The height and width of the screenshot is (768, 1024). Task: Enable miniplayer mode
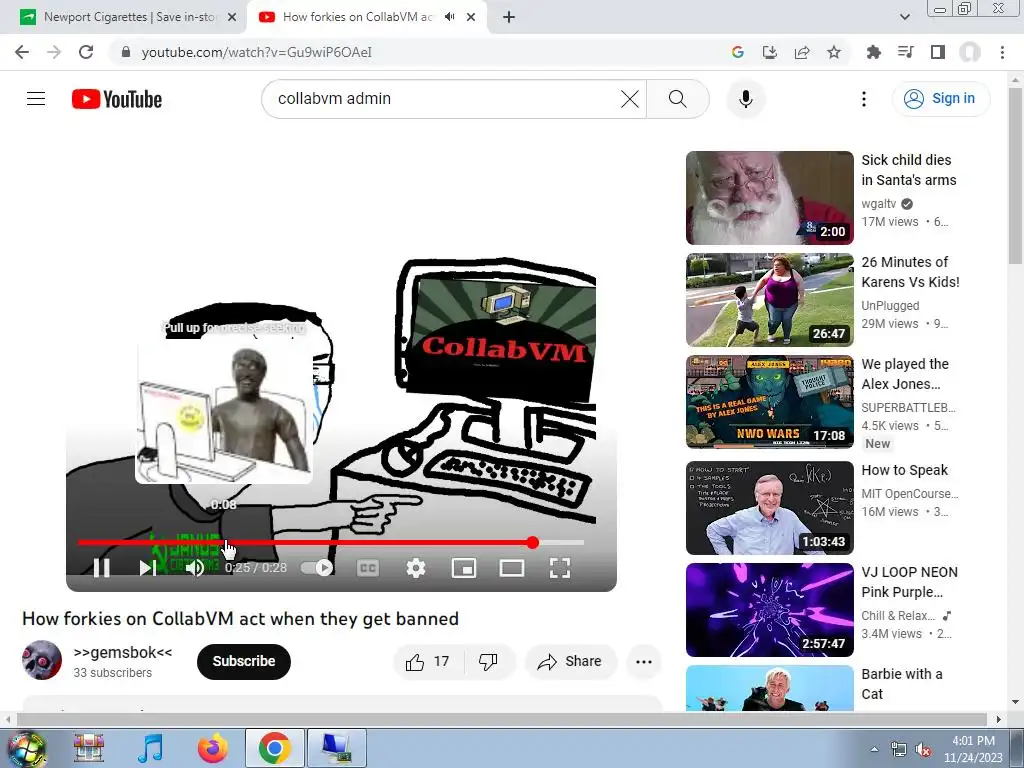(464, 568)
